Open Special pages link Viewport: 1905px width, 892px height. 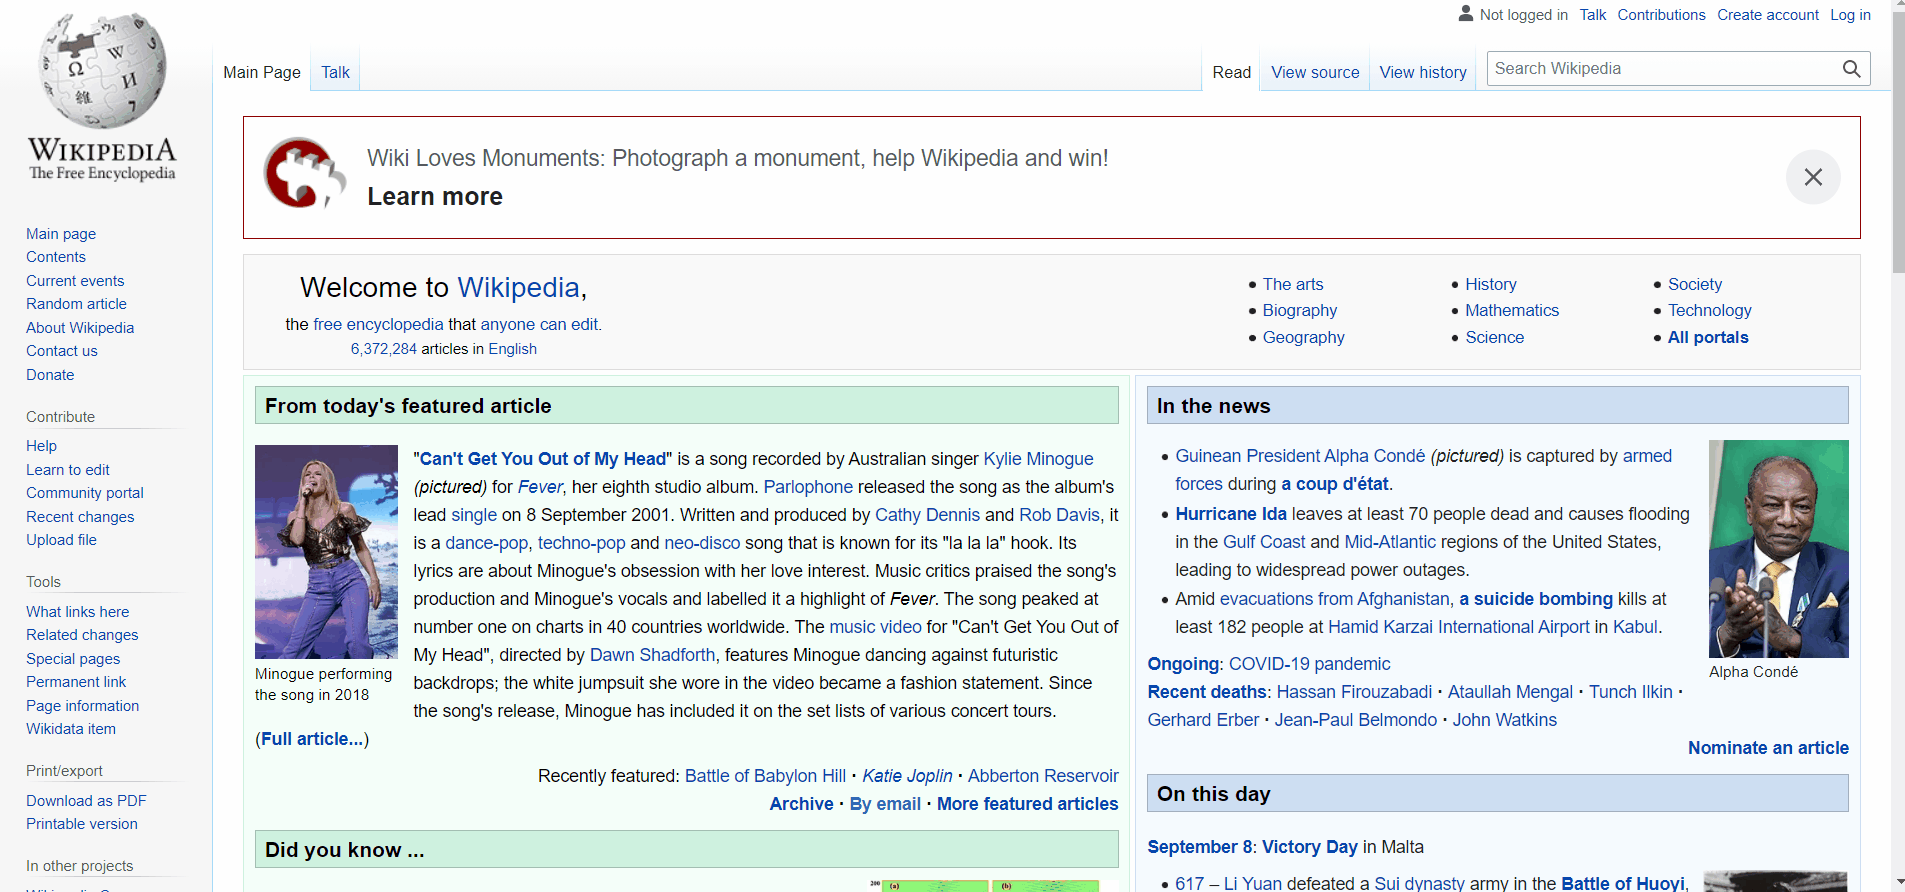73,659
